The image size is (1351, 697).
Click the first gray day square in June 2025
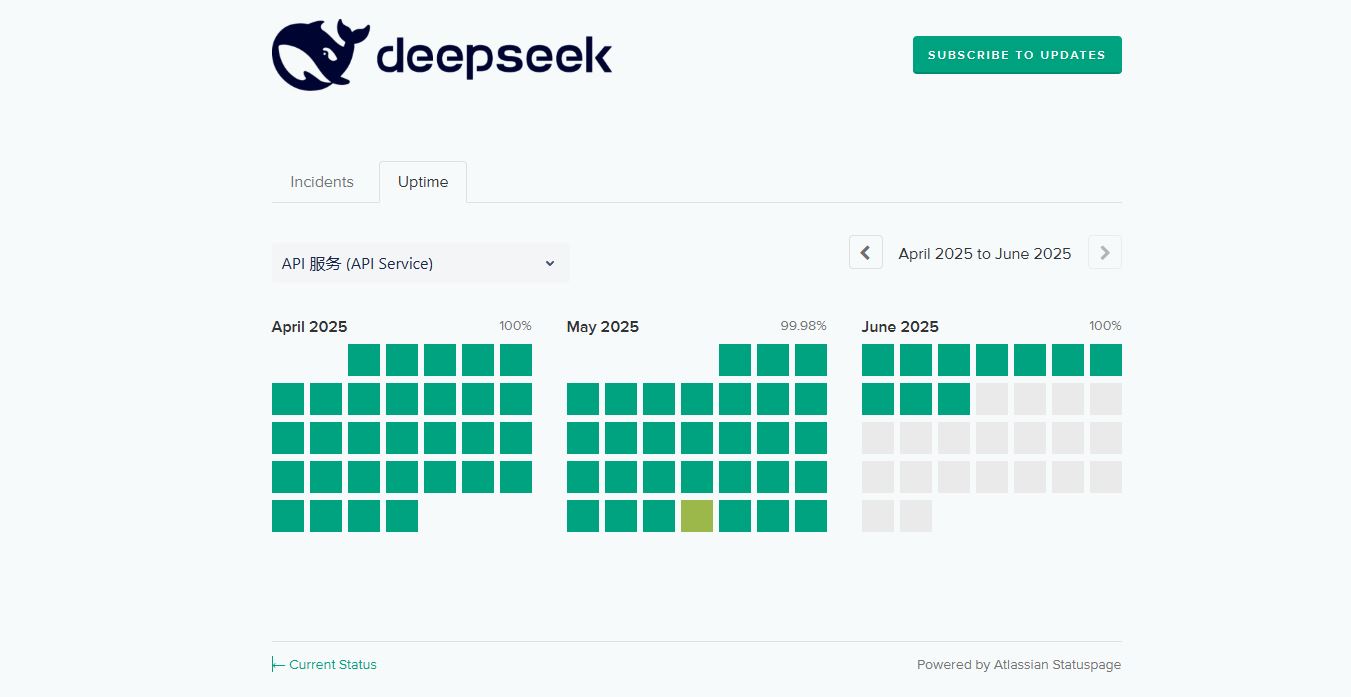coord(992,399)
